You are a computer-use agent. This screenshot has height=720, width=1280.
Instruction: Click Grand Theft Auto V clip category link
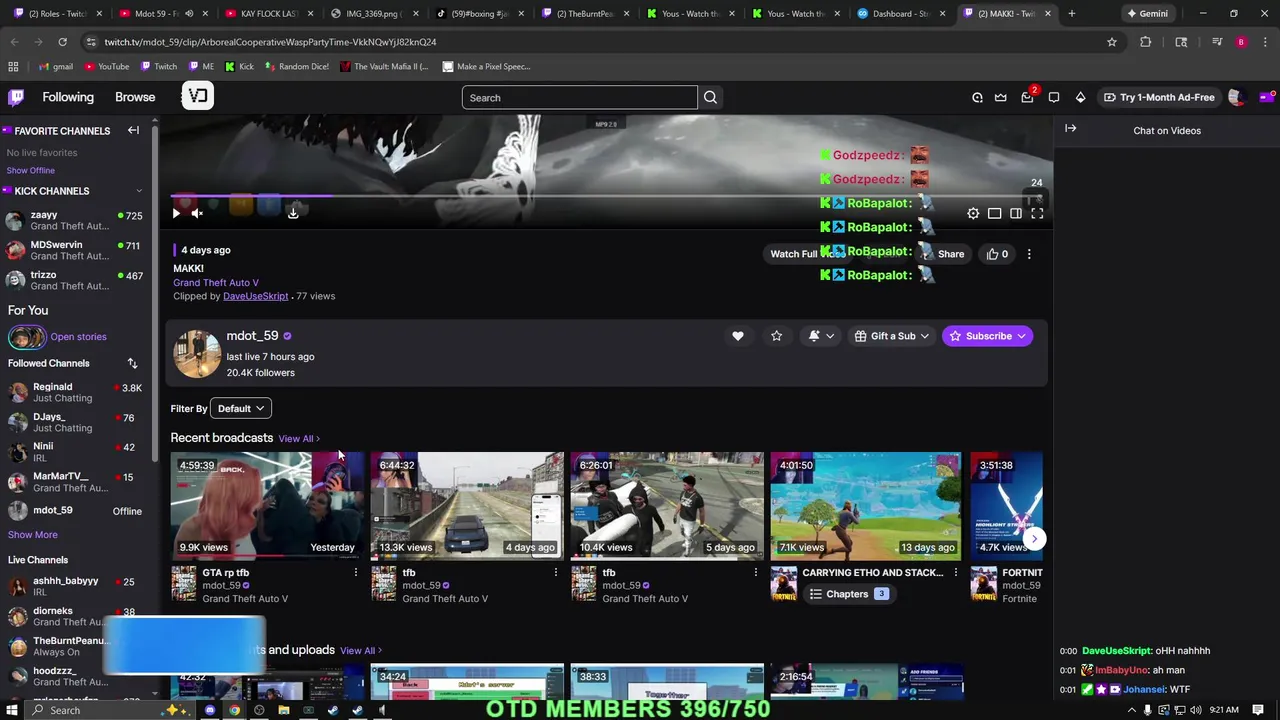click(216, 283)
